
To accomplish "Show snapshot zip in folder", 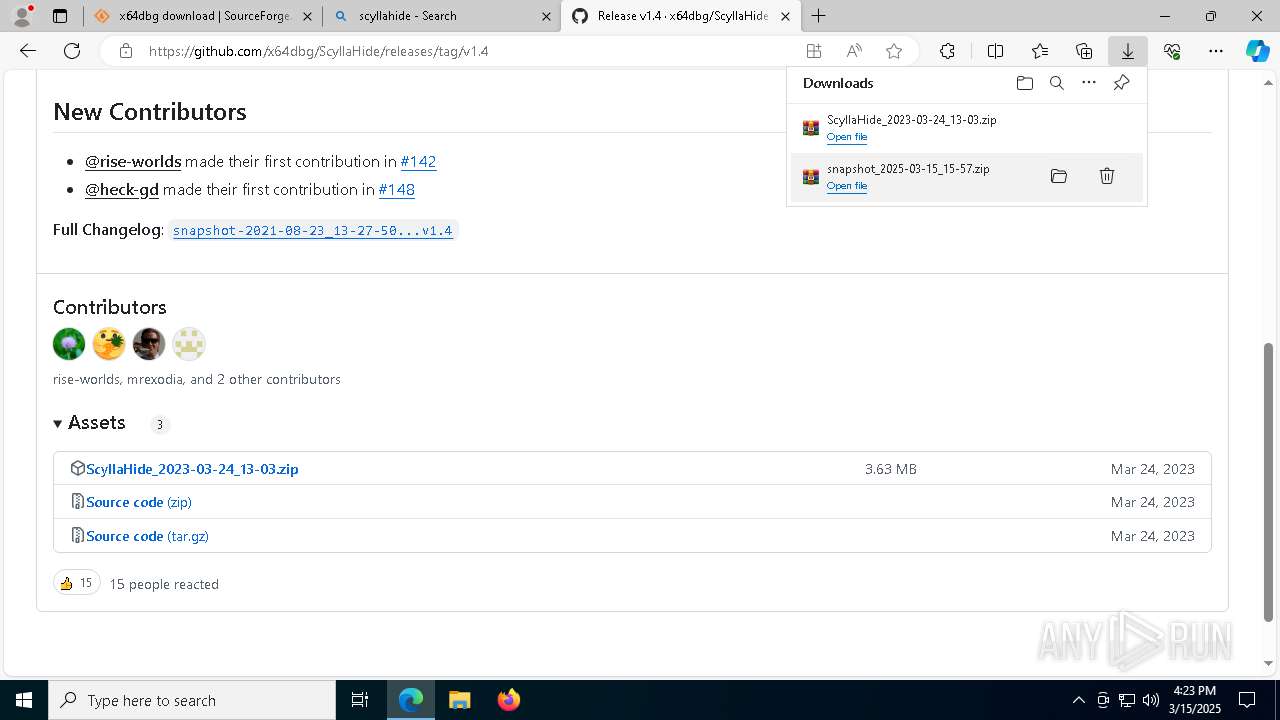I will click(x=1059, y=176).
